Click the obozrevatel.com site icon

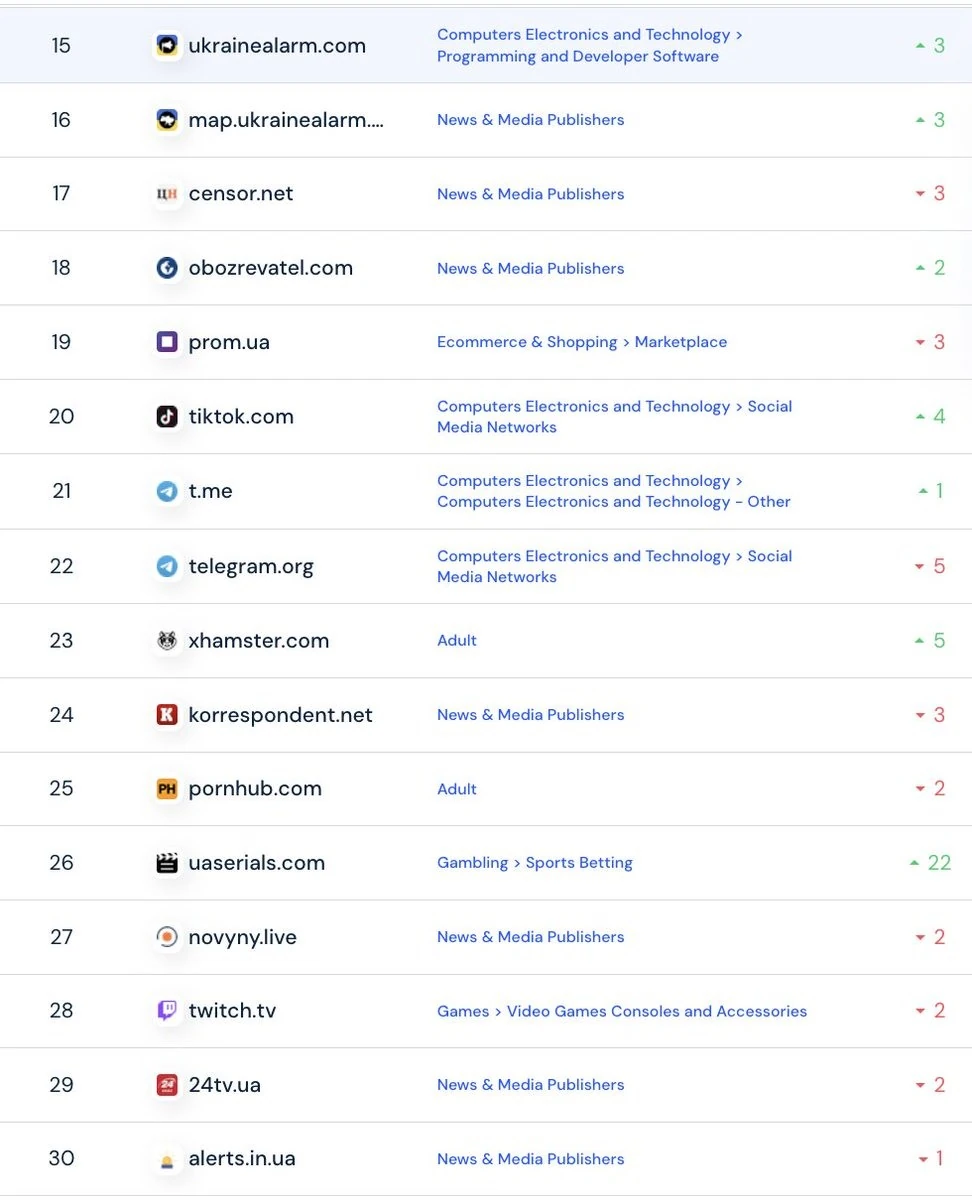tap(167, 268)
